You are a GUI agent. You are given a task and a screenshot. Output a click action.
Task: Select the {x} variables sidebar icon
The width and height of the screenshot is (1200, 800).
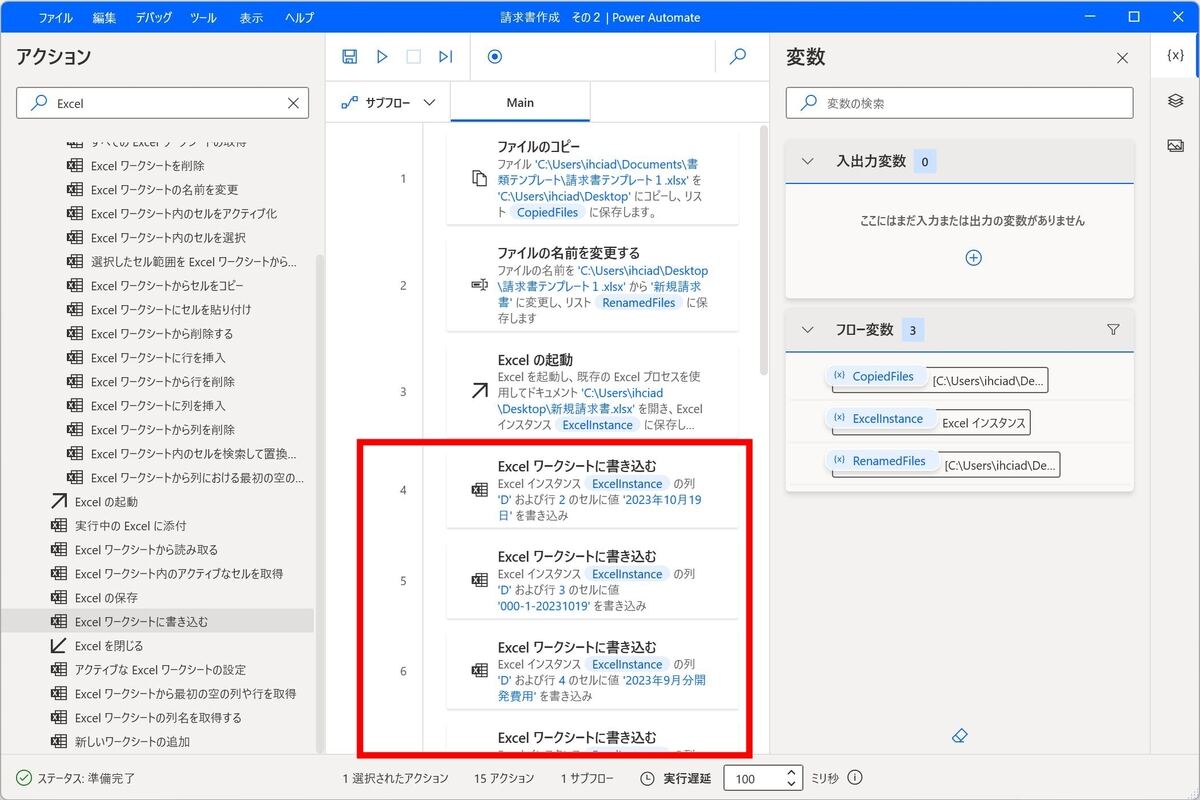click(x=1175, y=56)
